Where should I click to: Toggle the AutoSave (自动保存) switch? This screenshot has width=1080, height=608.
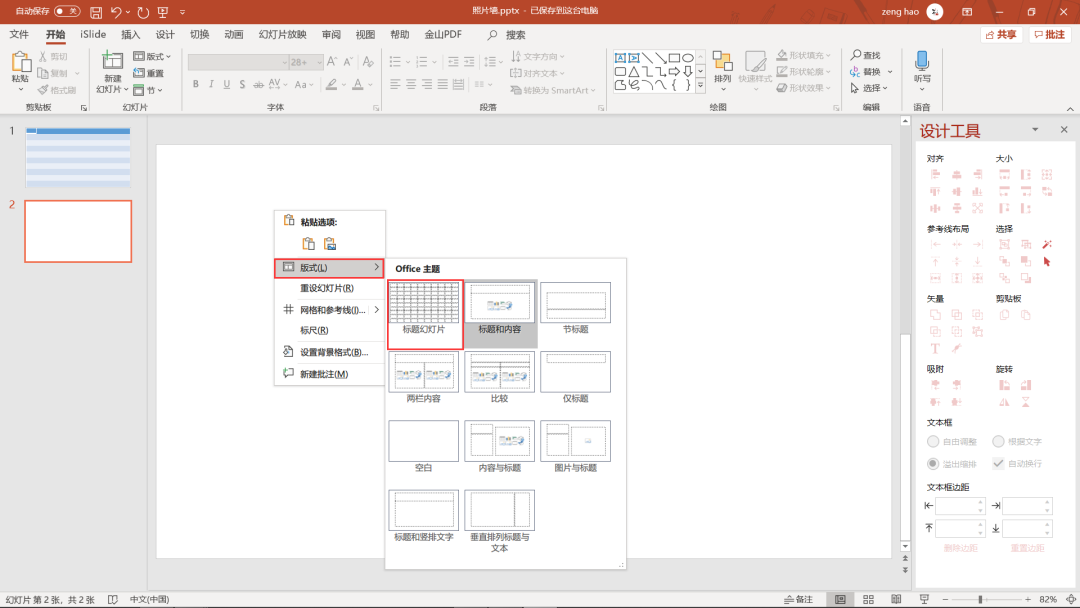pos(67,11)
